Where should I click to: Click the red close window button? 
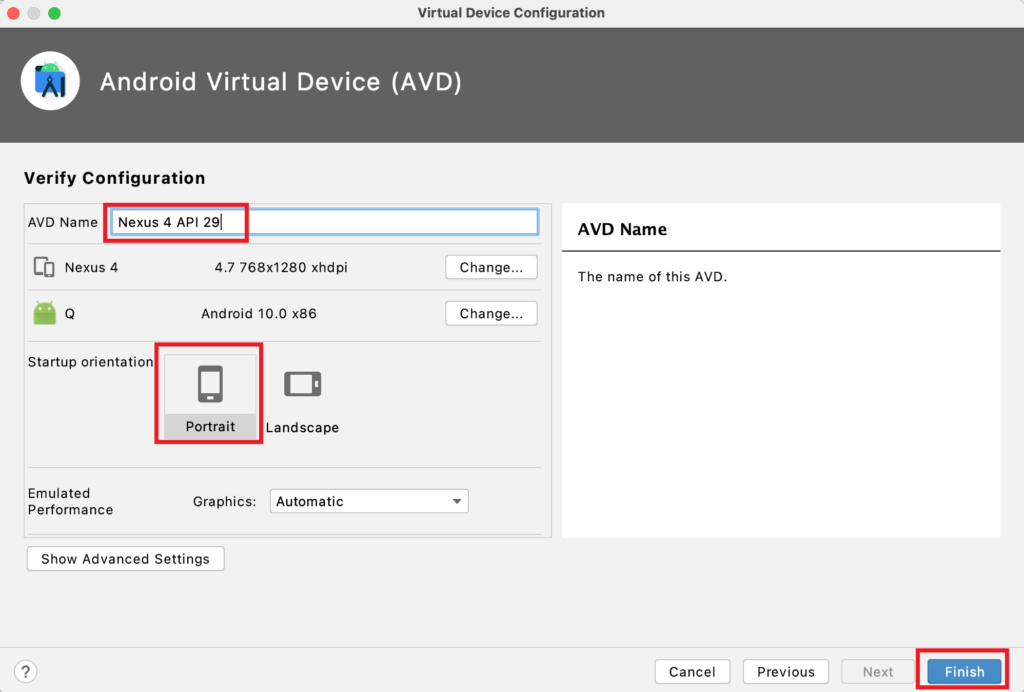coord(13,13)
